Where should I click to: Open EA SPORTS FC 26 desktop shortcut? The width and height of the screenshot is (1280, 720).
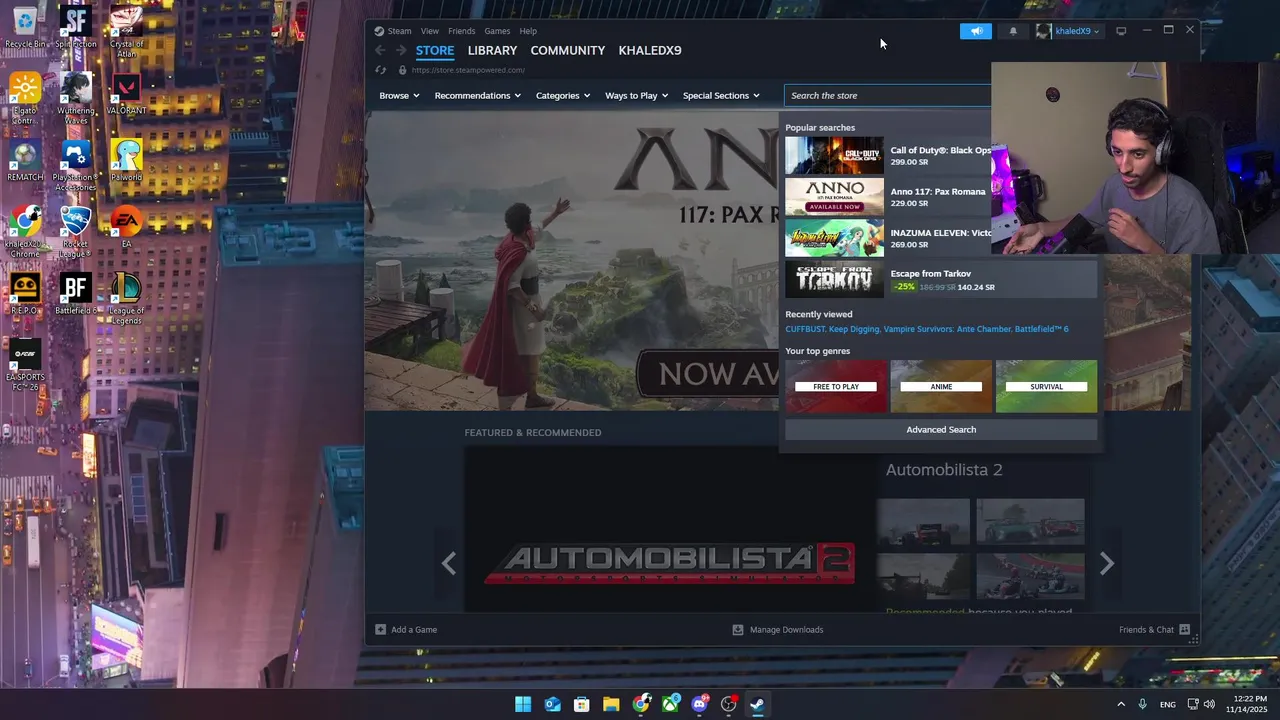[x=25, y=365]
